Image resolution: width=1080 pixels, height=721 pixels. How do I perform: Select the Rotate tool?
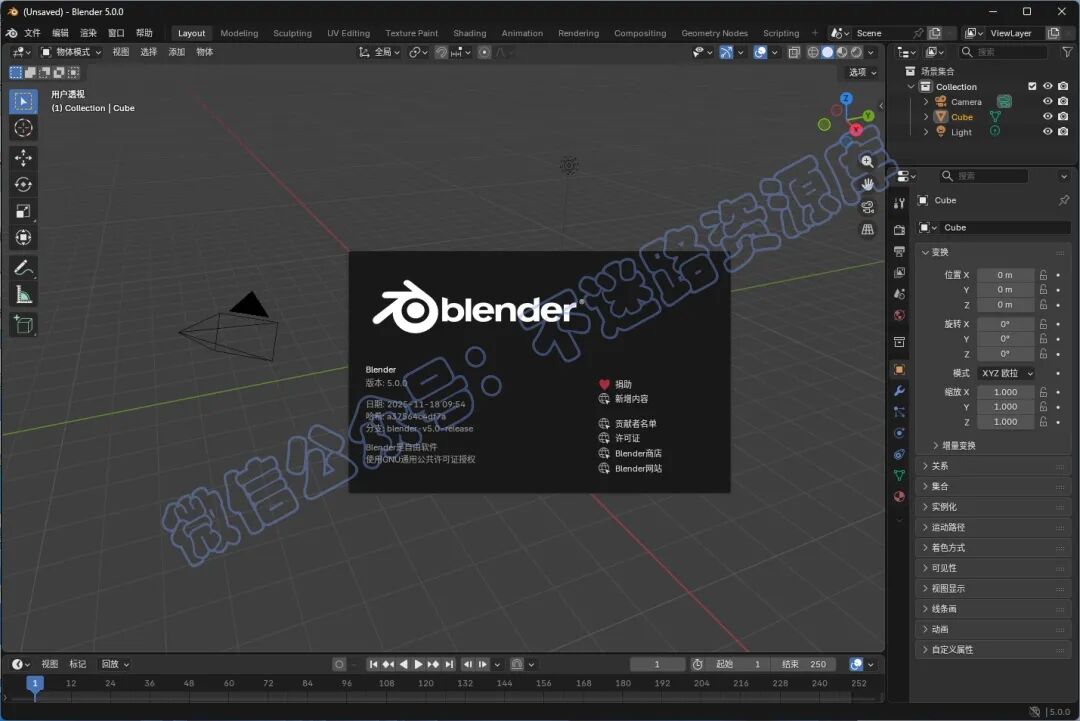tap(23, 185)
